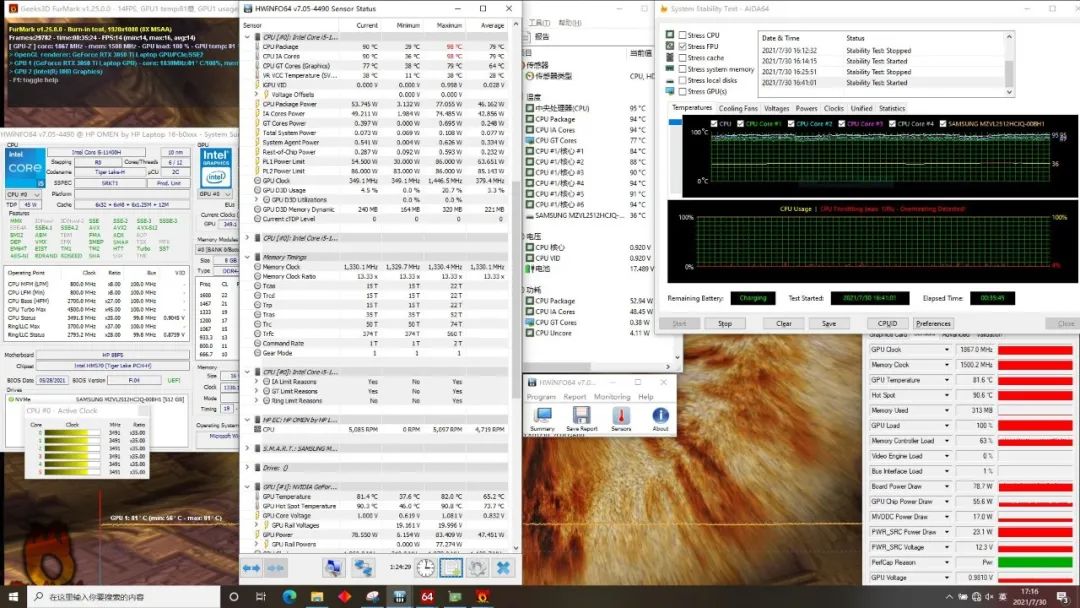Click AIDA64 red 64 taskbar icon

click(427, 596)
